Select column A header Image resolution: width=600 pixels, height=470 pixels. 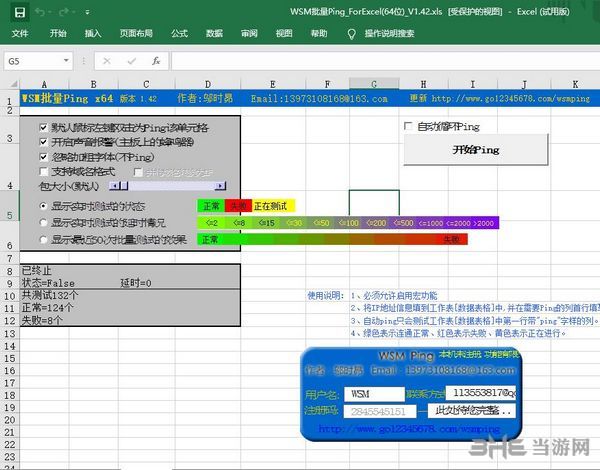(x=44, y=84)
